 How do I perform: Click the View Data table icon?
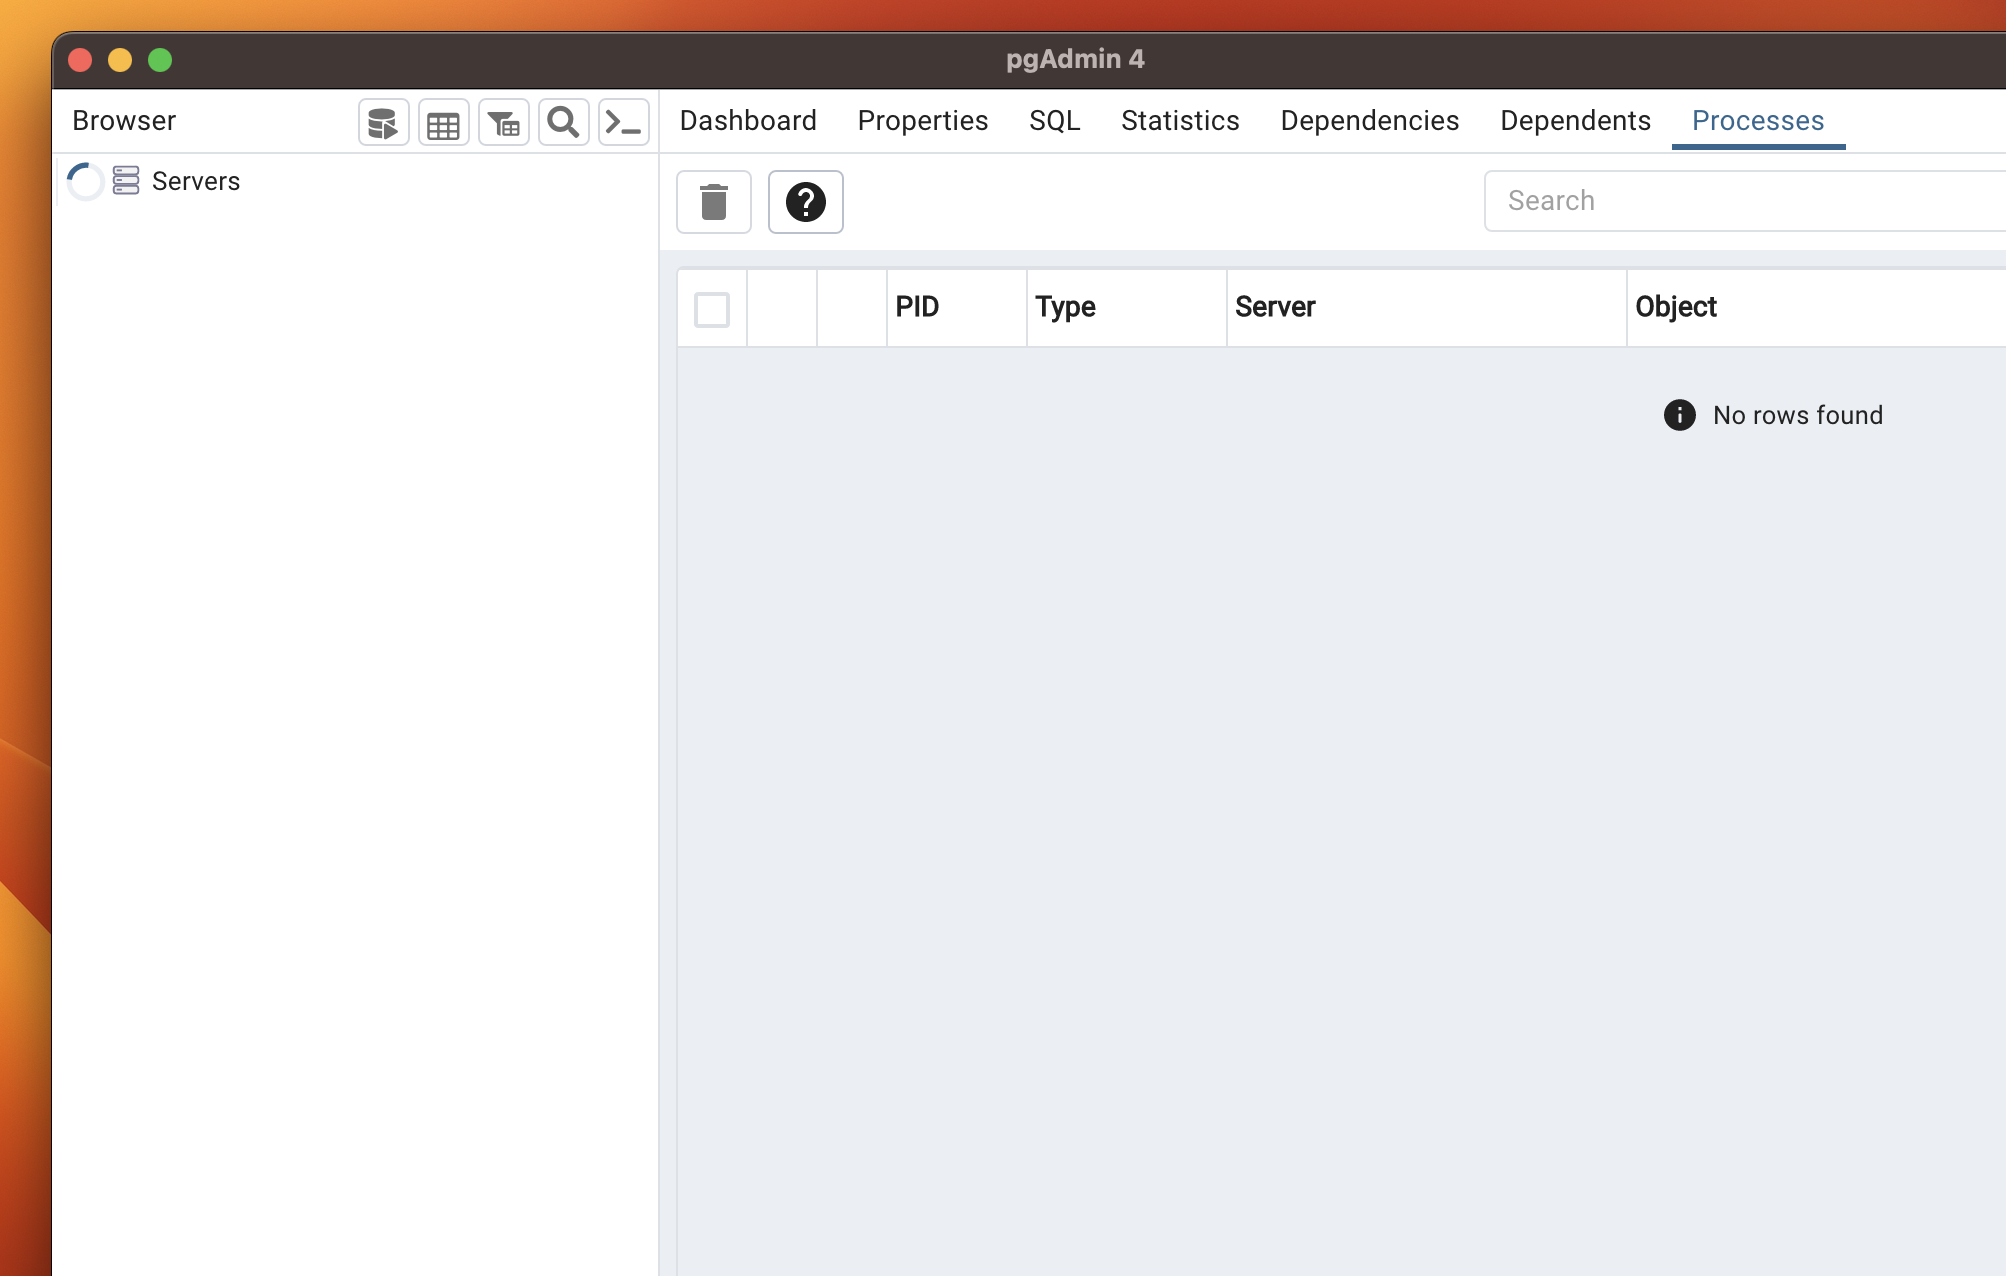(x=443, y=123)
